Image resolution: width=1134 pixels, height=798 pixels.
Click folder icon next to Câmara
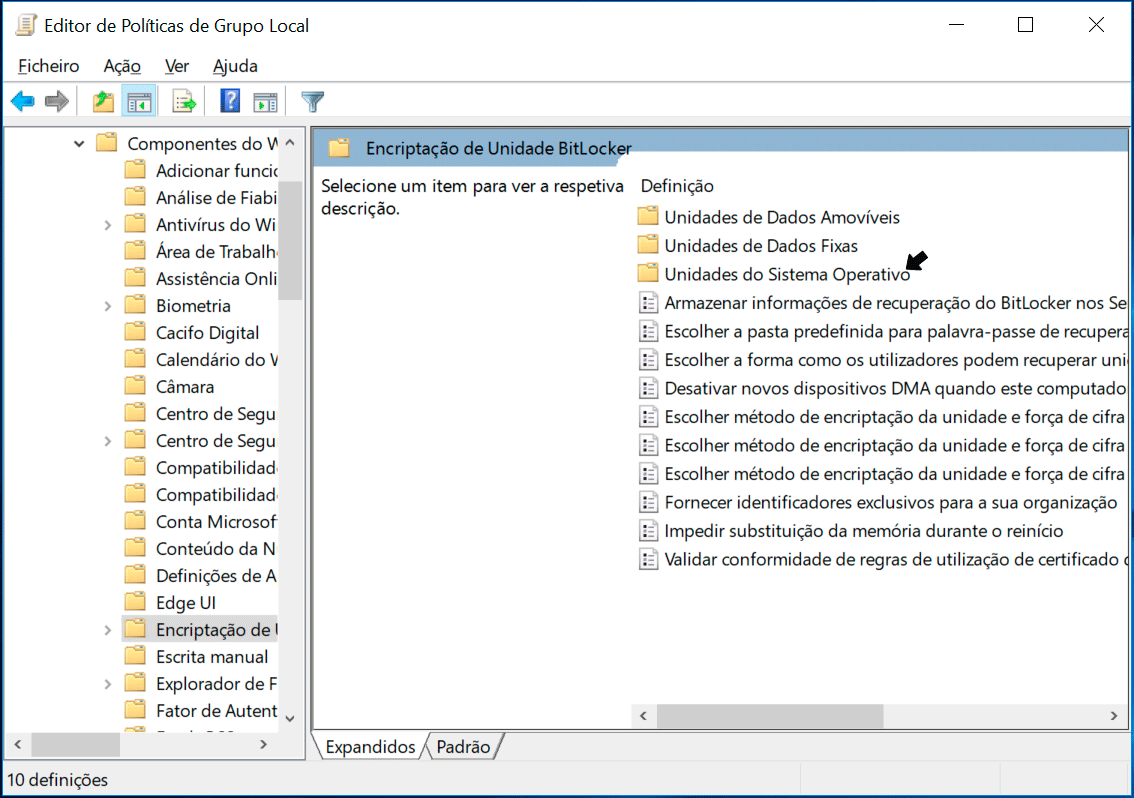(x=135, y=386)
